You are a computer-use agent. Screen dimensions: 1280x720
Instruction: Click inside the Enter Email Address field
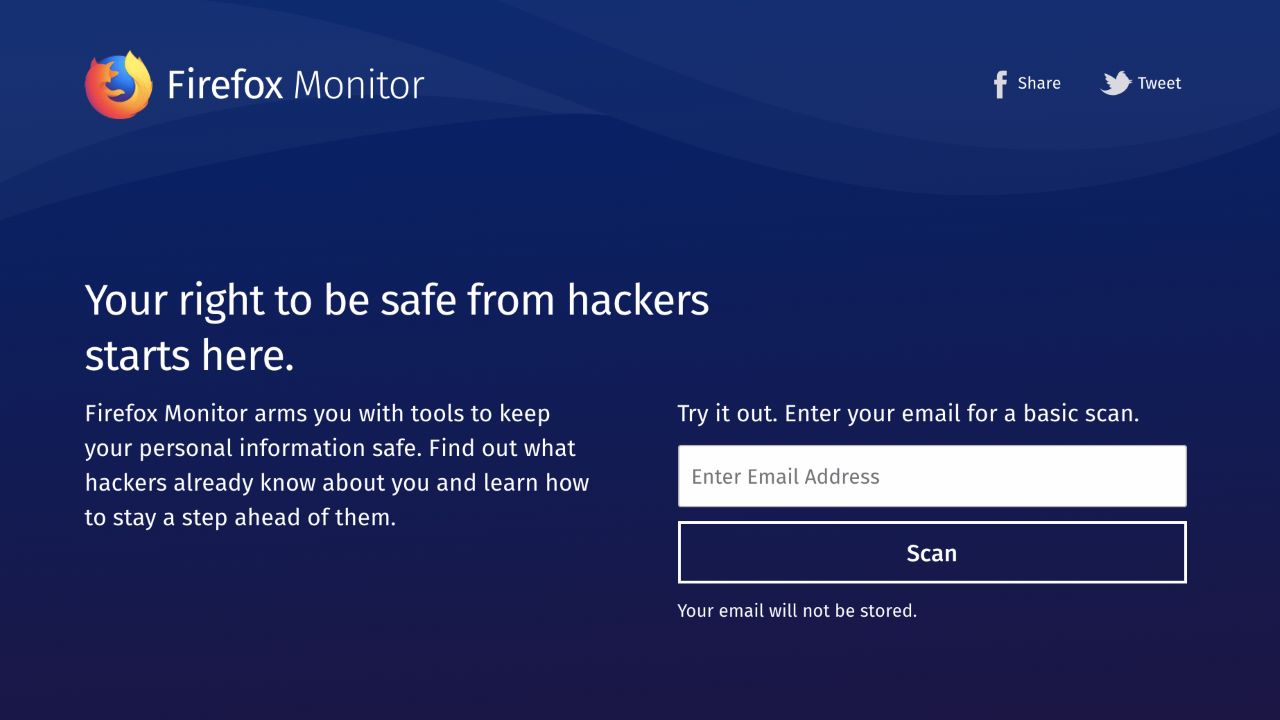pyautogui.click(x=931, y=475)
